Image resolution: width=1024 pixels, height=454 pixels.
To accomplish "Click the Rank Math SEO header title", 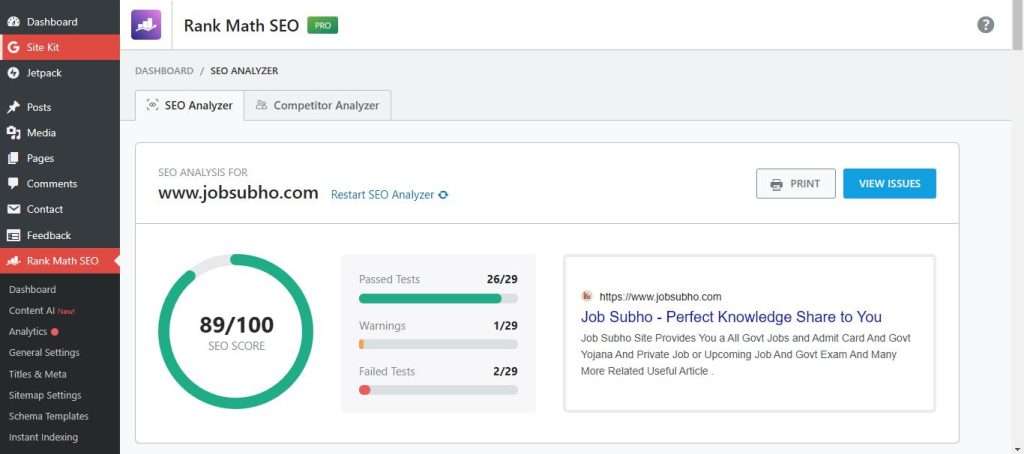I will click(241, 25).
